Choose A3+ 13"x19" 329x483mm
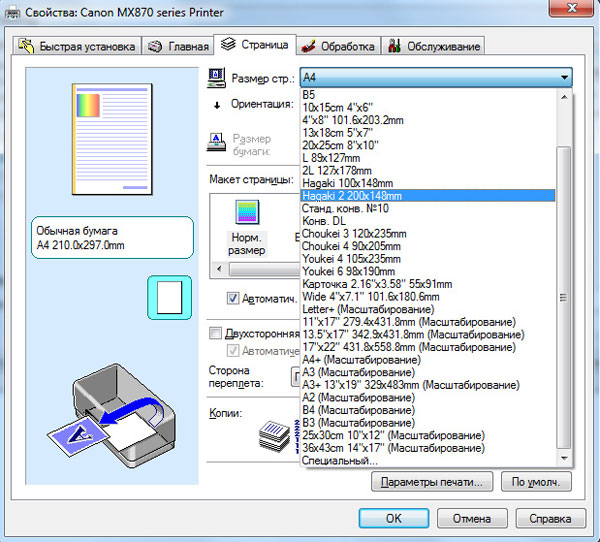The width and height of the screenshot is (600, 542). tap(428, 385)
